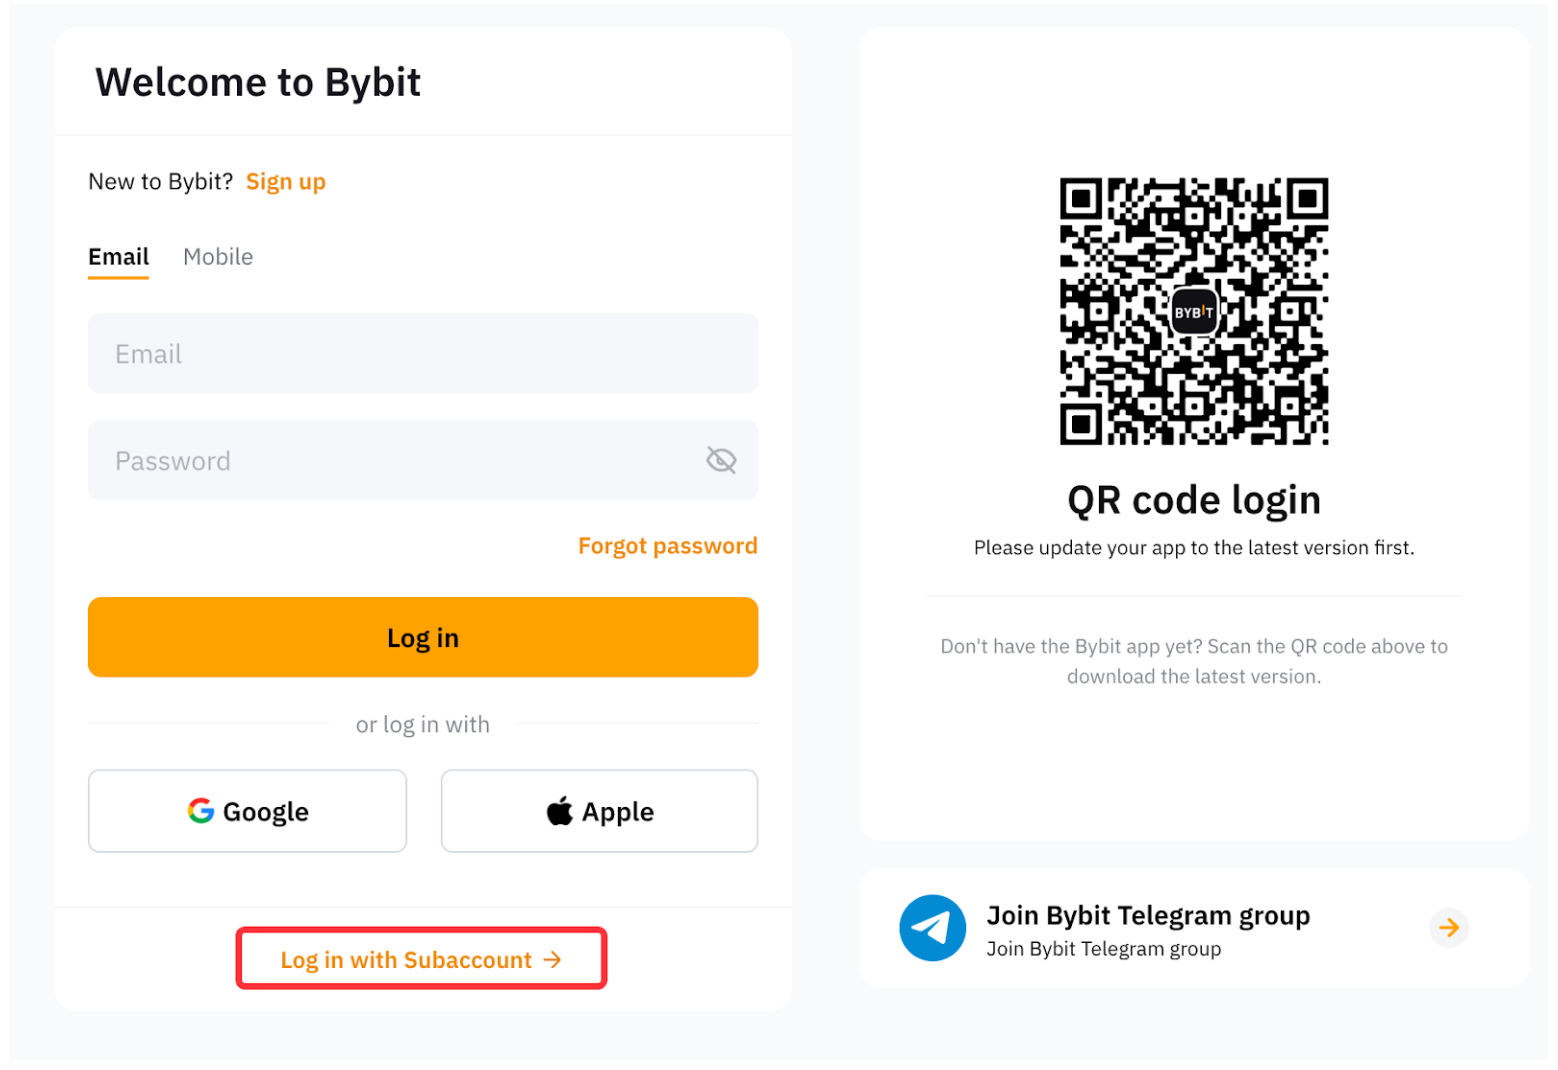1558x1070 pixels.
Task: Click the orange arrow in Telegram card
Action: click(x=1448, y=928)
